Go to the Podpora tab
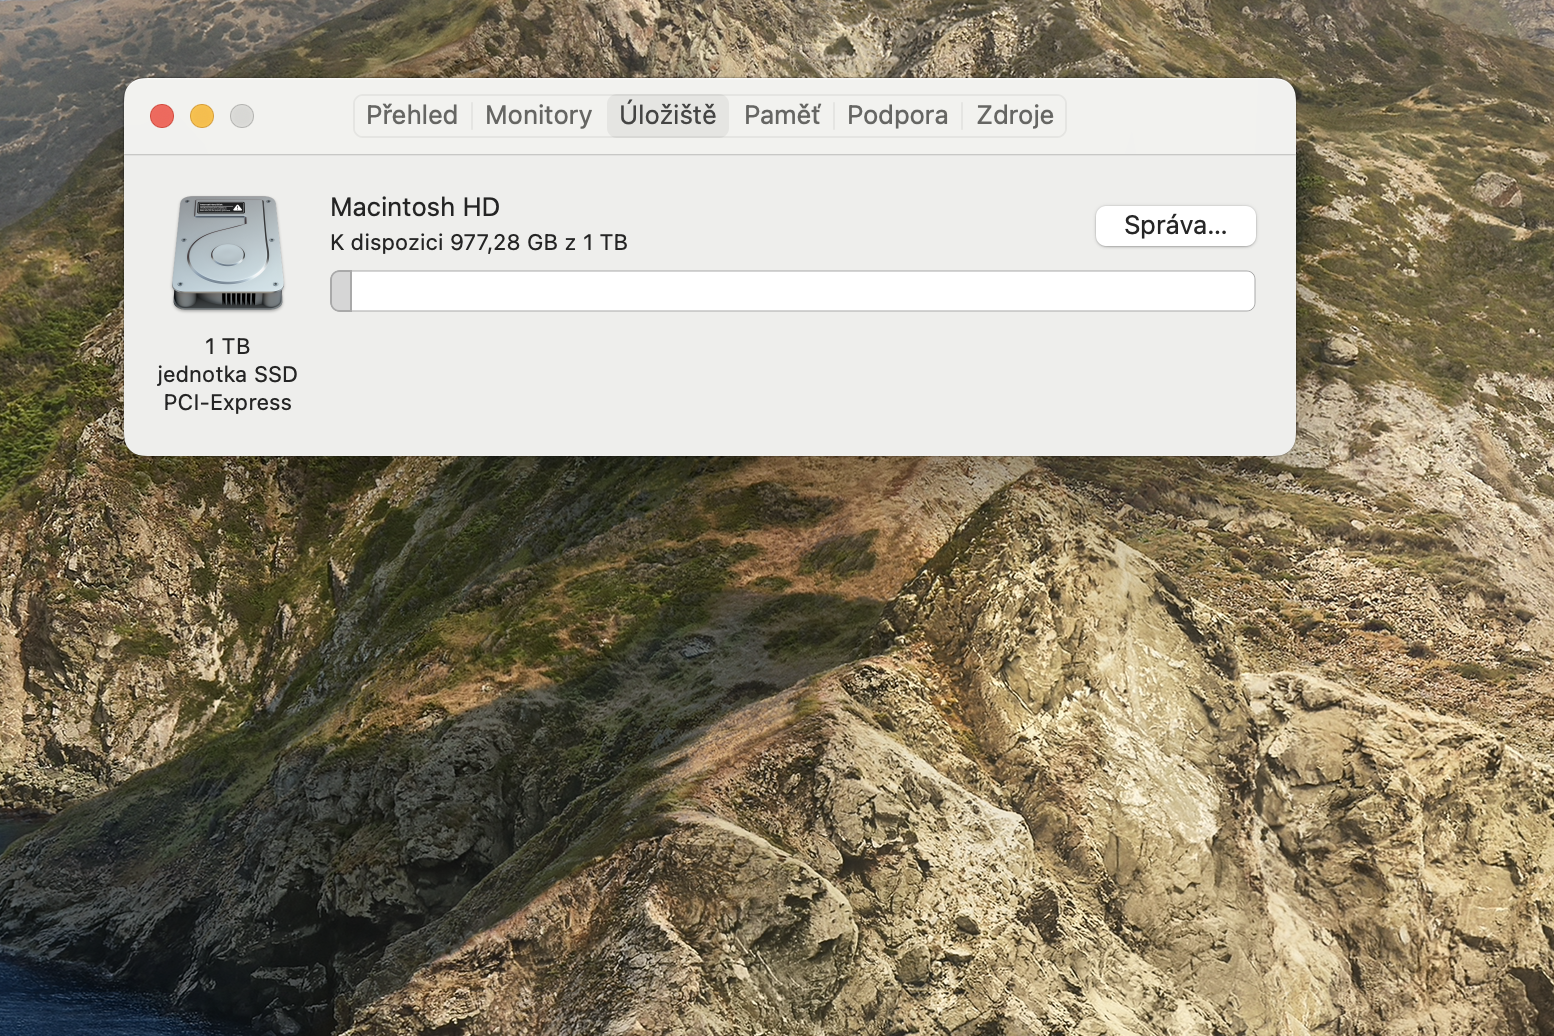Viewport: 1554px width, 1036px height. pos(898,115)
